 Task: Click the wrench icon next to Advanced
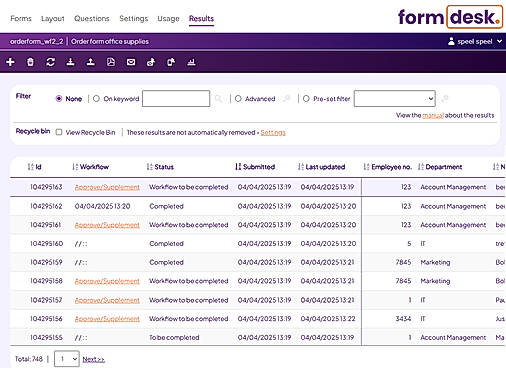(286, 99)
